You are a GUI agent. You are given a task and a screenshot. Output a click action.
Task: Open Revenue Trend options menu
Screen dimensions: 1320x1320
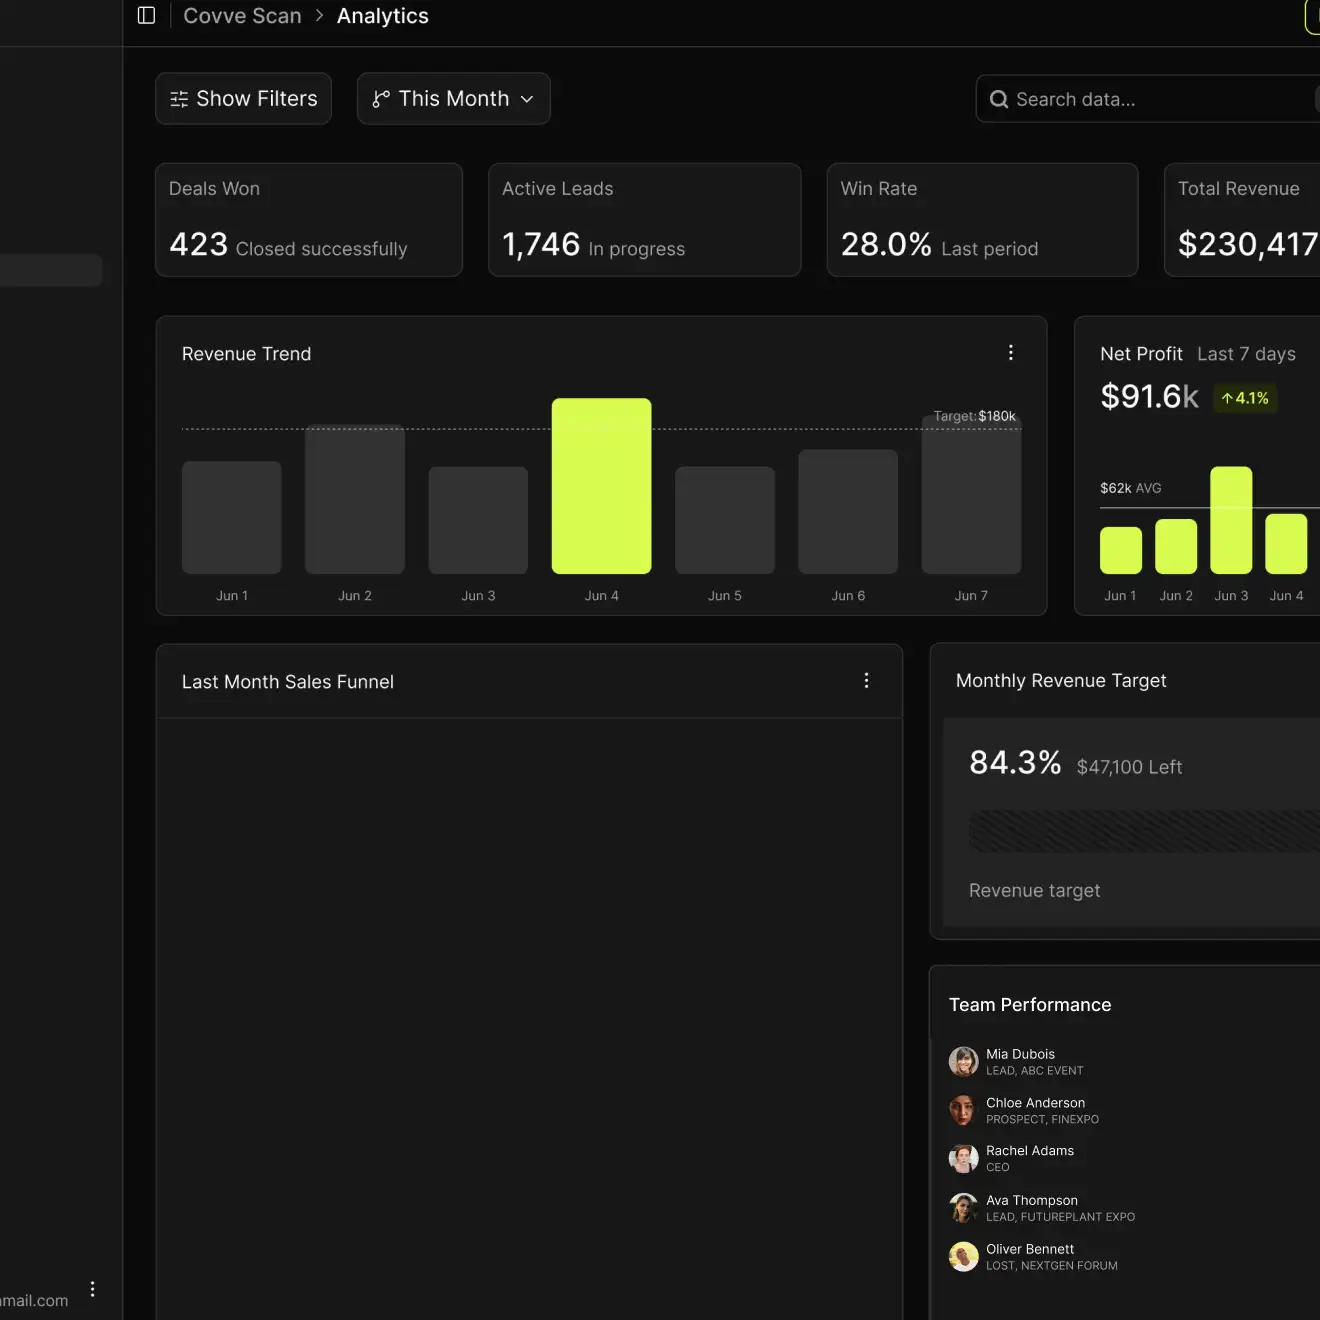pyautogui.click(x=1011, y=353)
